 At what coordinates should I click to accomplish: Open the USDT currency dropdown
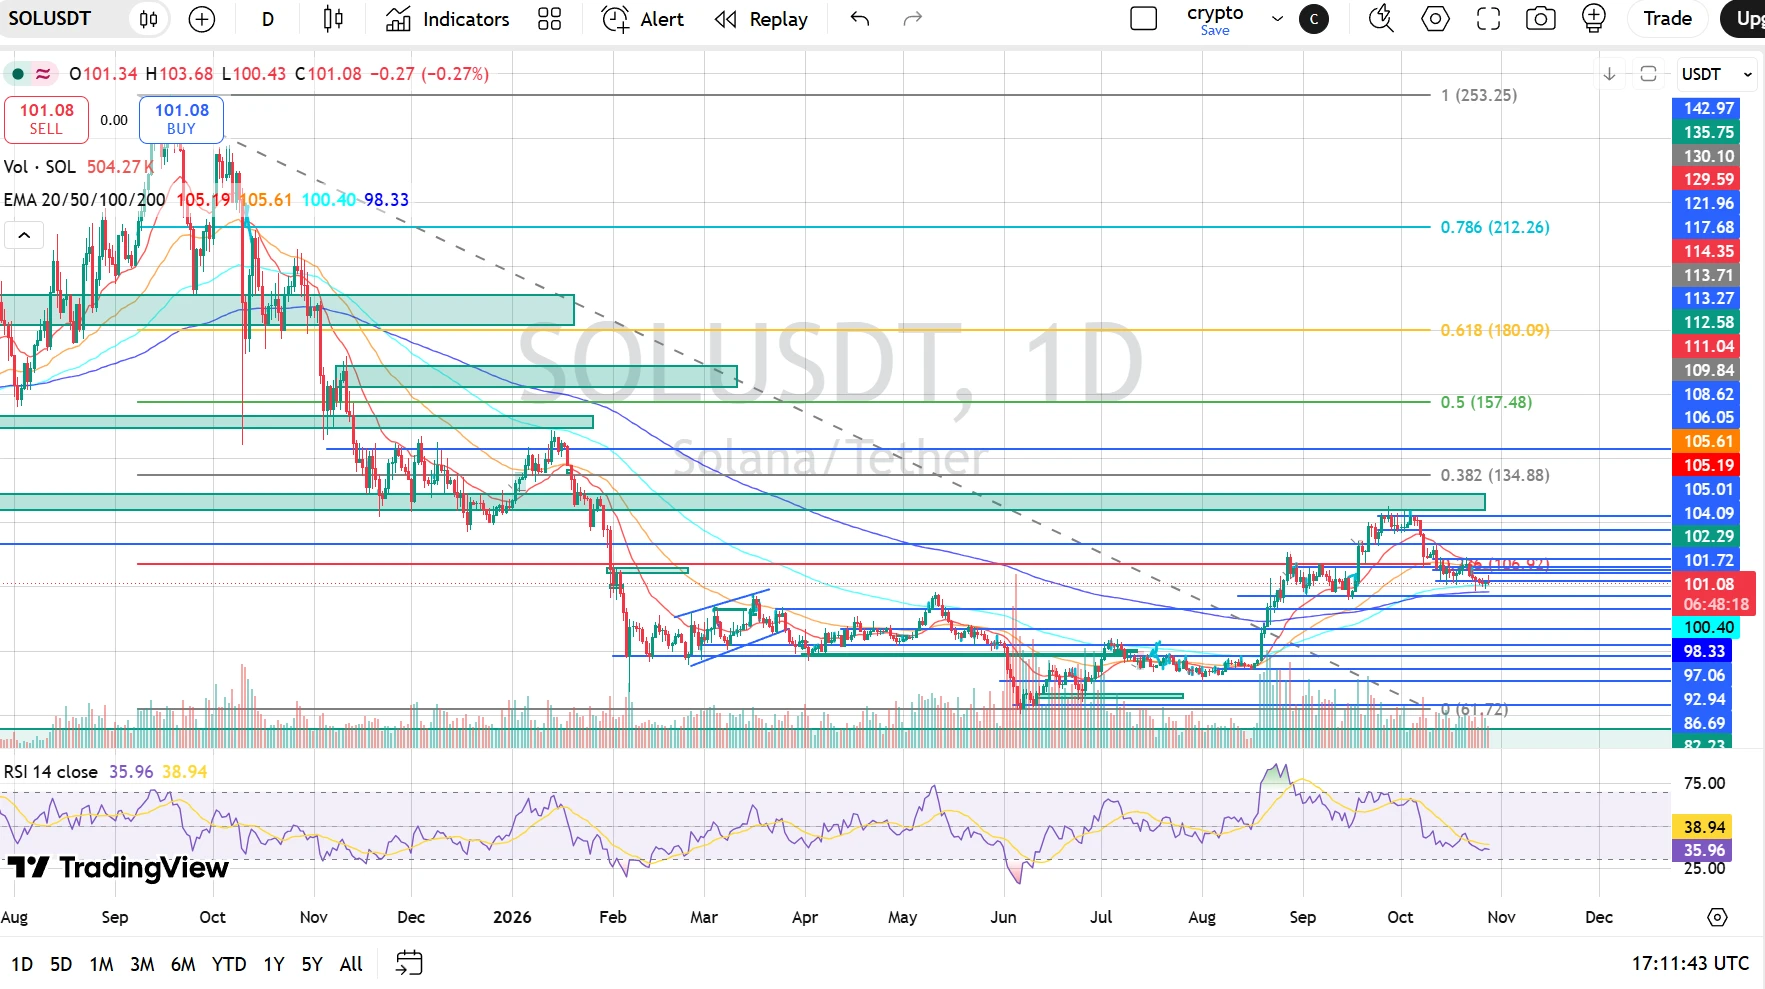coord(1716,74)
